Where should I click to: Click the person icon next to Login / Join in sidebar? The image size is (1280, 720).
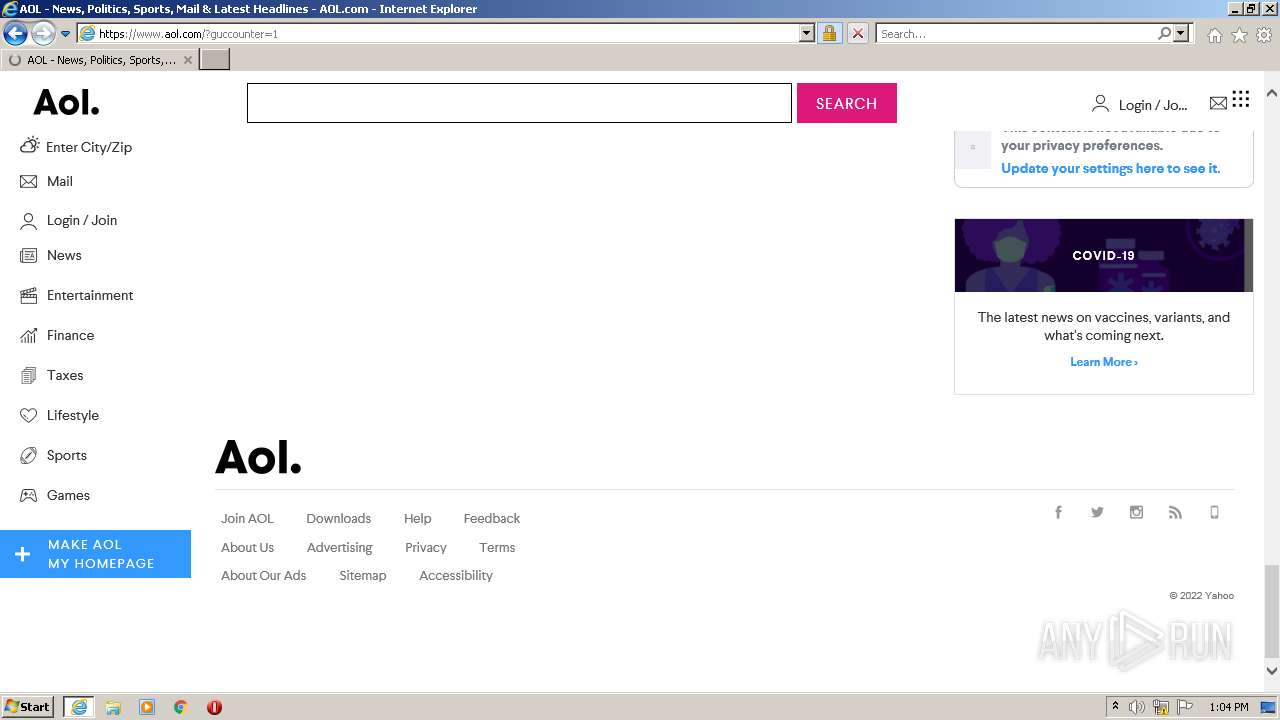point(29,220)
